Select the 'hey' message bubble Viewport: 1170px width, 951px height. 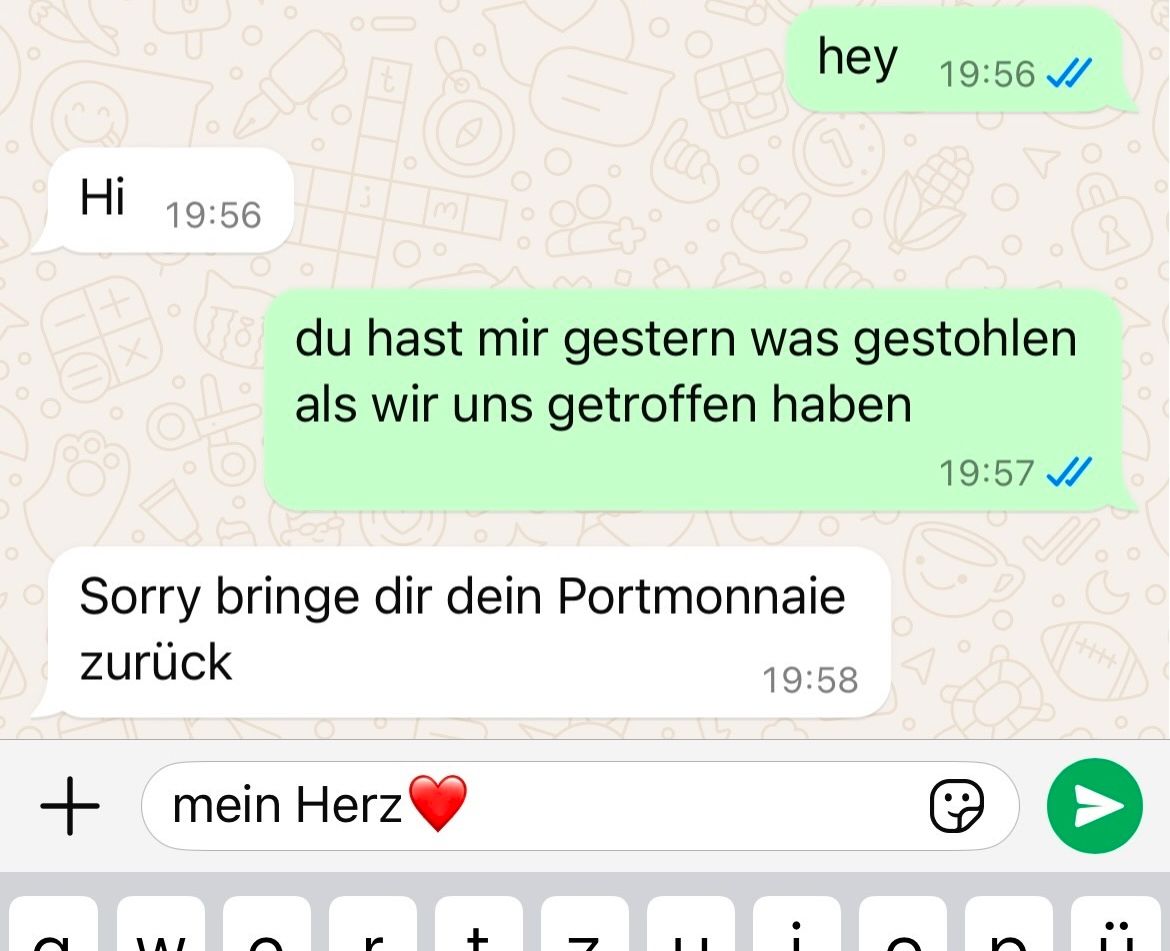tap(956, 60)
